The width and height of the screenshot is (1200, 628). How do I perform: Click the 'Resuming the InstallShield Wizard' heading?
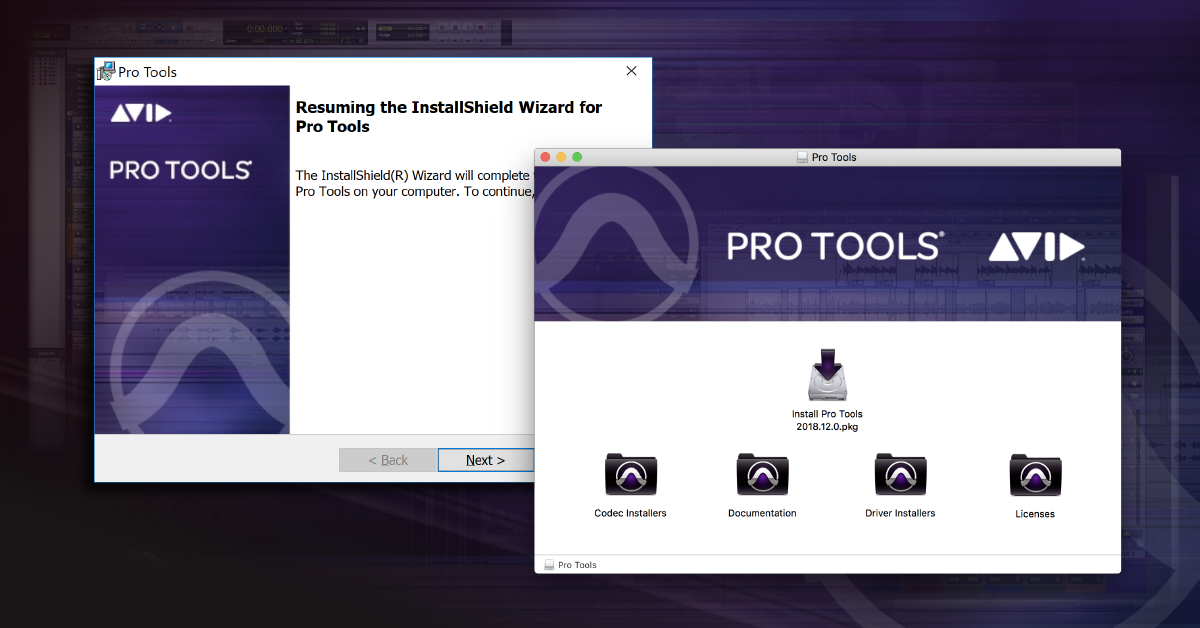tap(449, 117)
